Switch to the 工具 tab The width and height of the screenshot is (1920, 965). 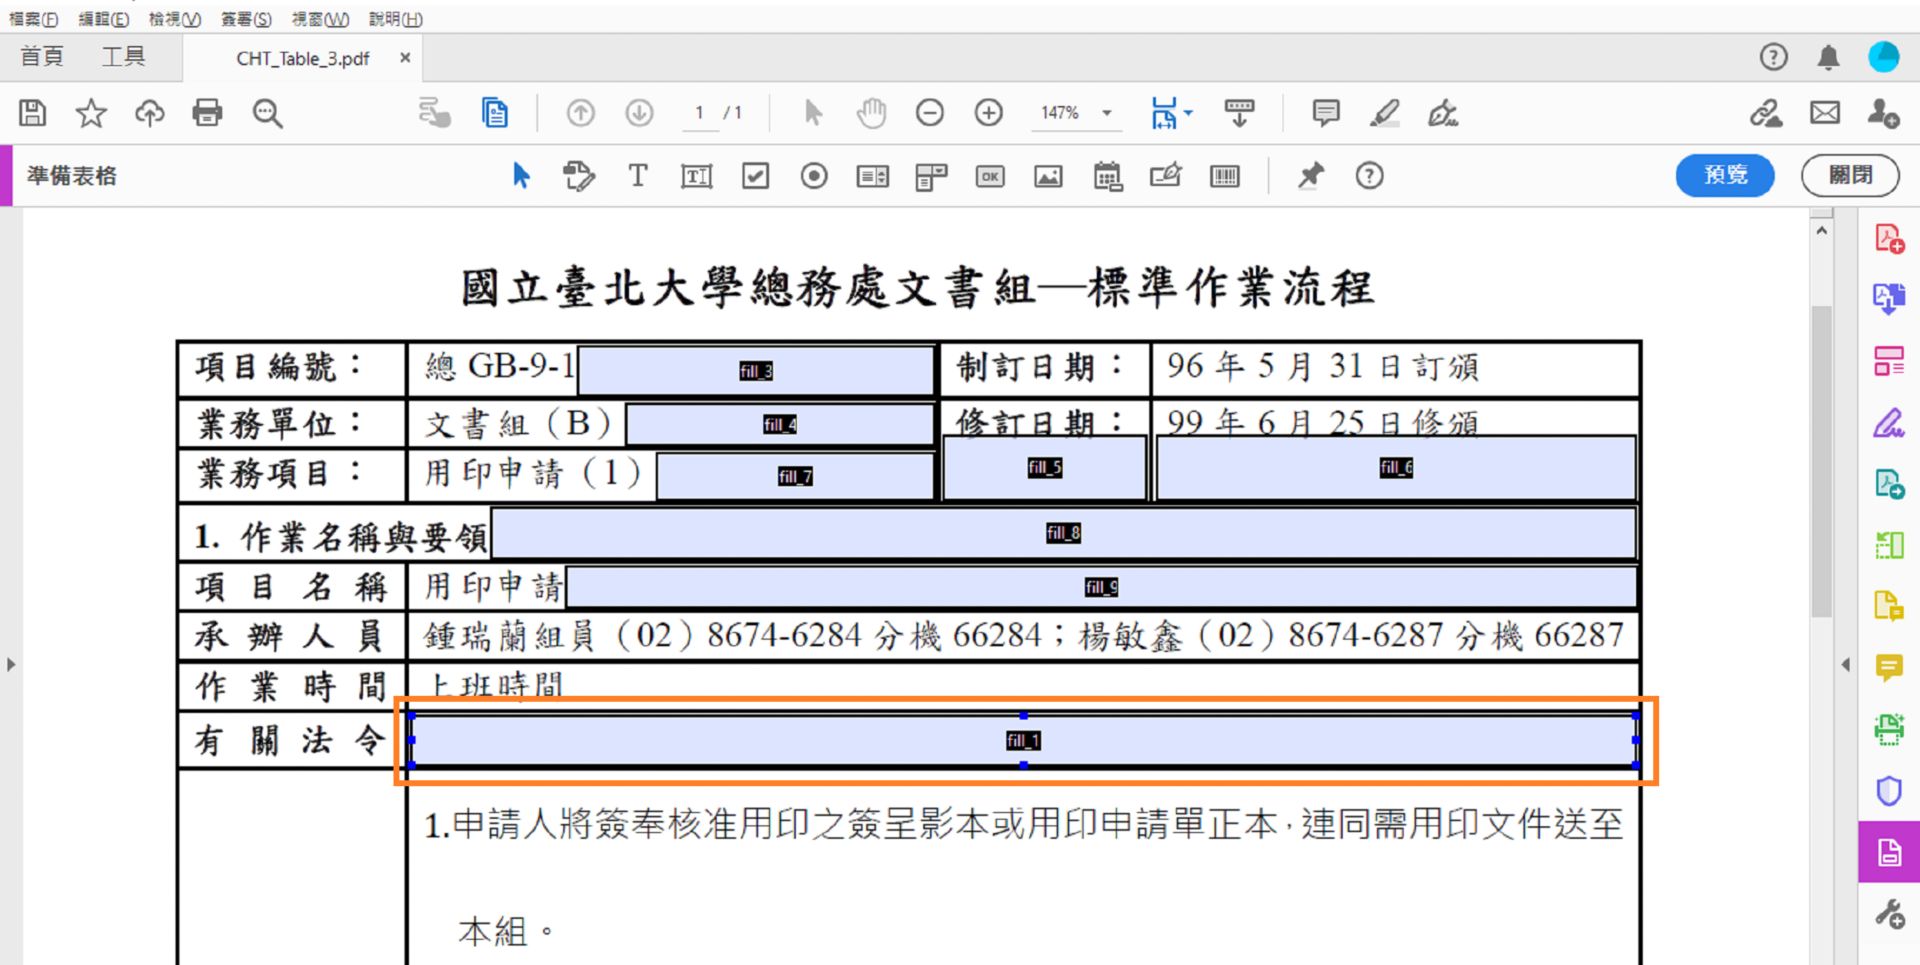(x=123, y=57)
